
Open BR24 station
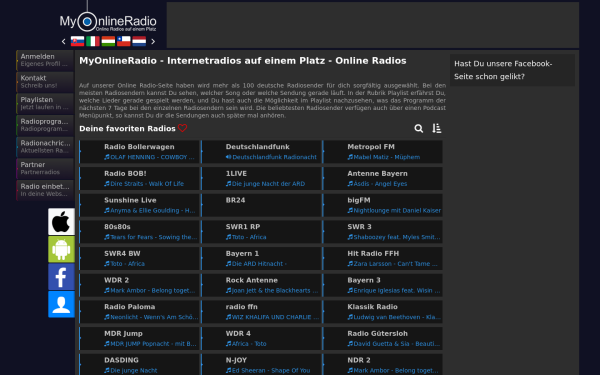coord(261,205)
